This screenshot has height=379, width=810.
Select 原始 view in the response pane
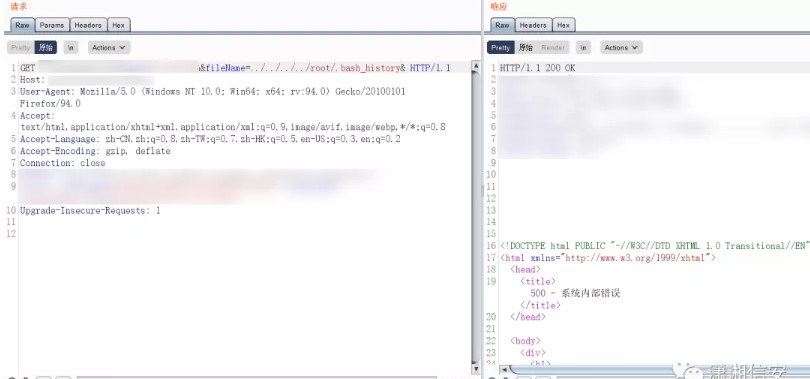(x=525, y=48)
